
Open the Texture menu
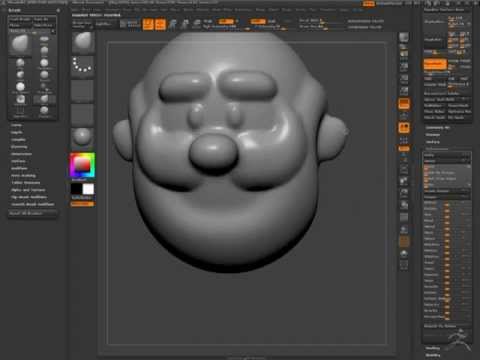(301, 10)
